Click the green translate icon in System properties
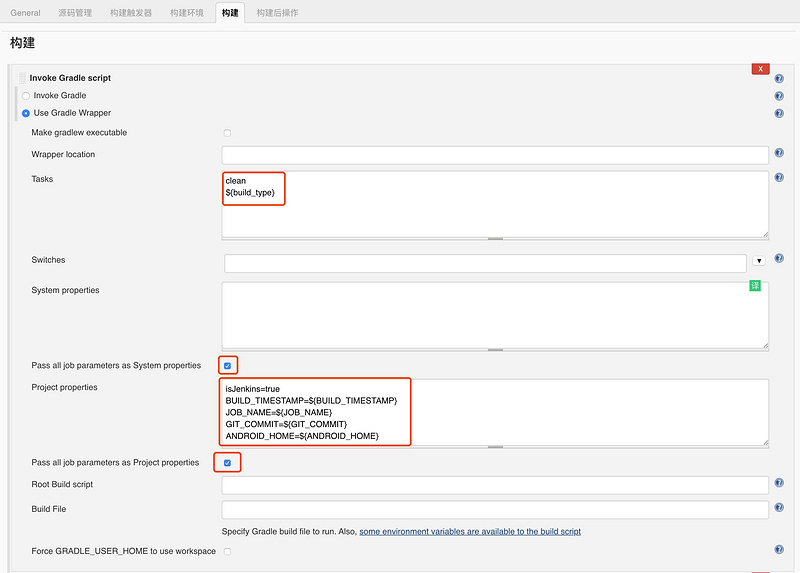800x573 pixels. (x=755, y=286)
